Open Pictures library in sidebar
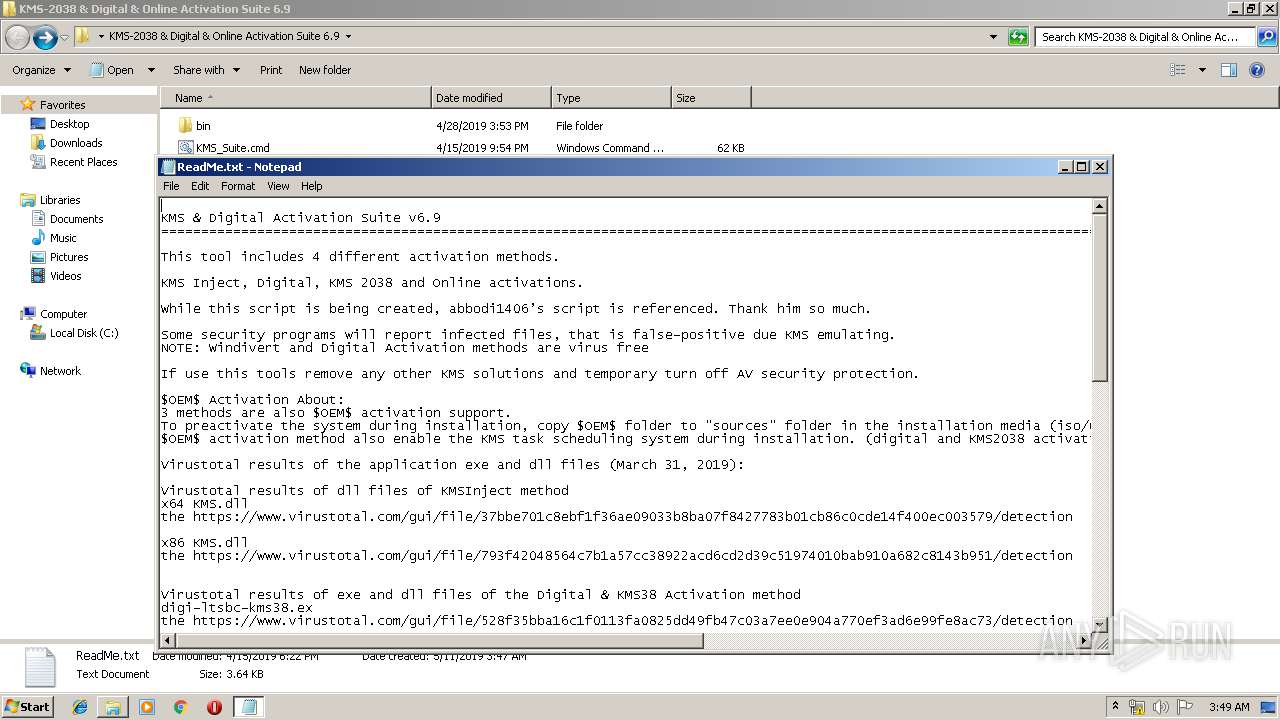This screenshot has width=1280, height=720. point(69,257)
